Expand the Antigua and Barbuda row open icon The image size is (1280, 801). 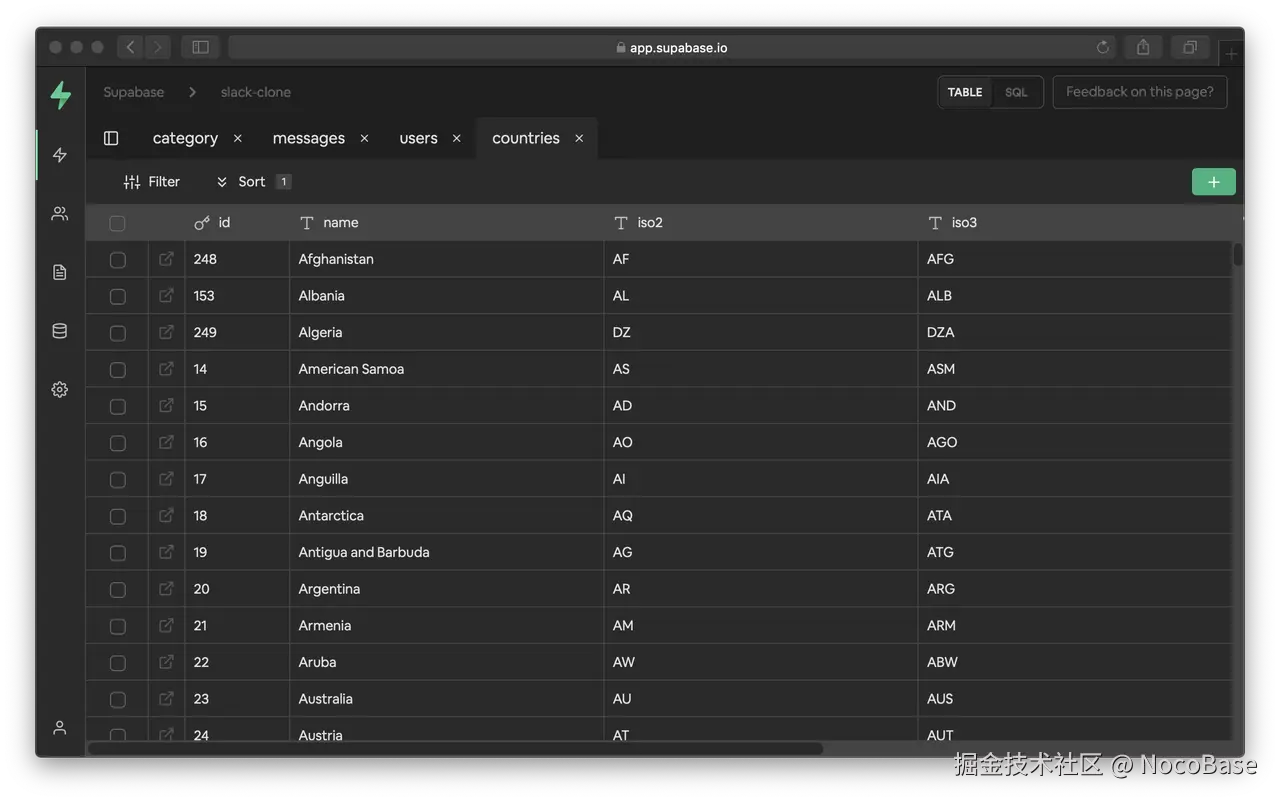tap(166, 552)
